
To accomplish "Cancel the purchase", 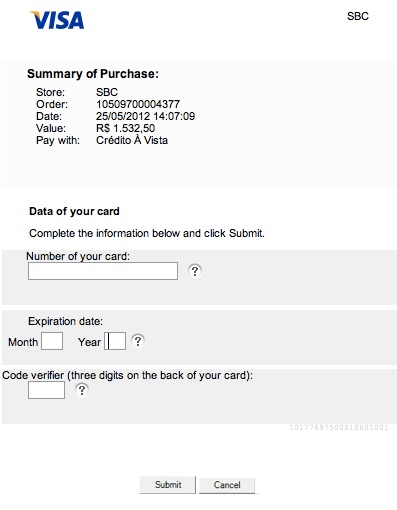I will point(227,485).
